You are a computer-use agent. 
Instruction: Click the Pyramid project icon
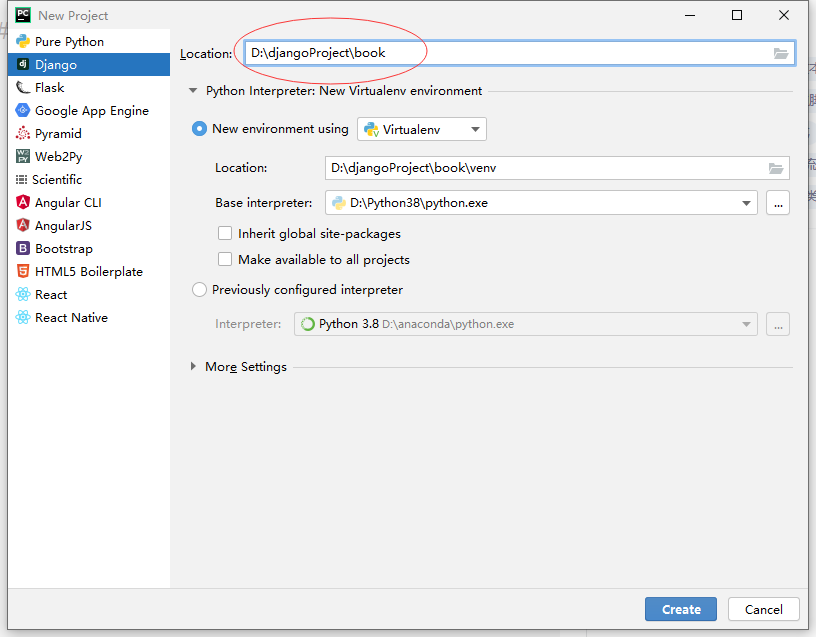pyautogui.click(x=23, y=133)
